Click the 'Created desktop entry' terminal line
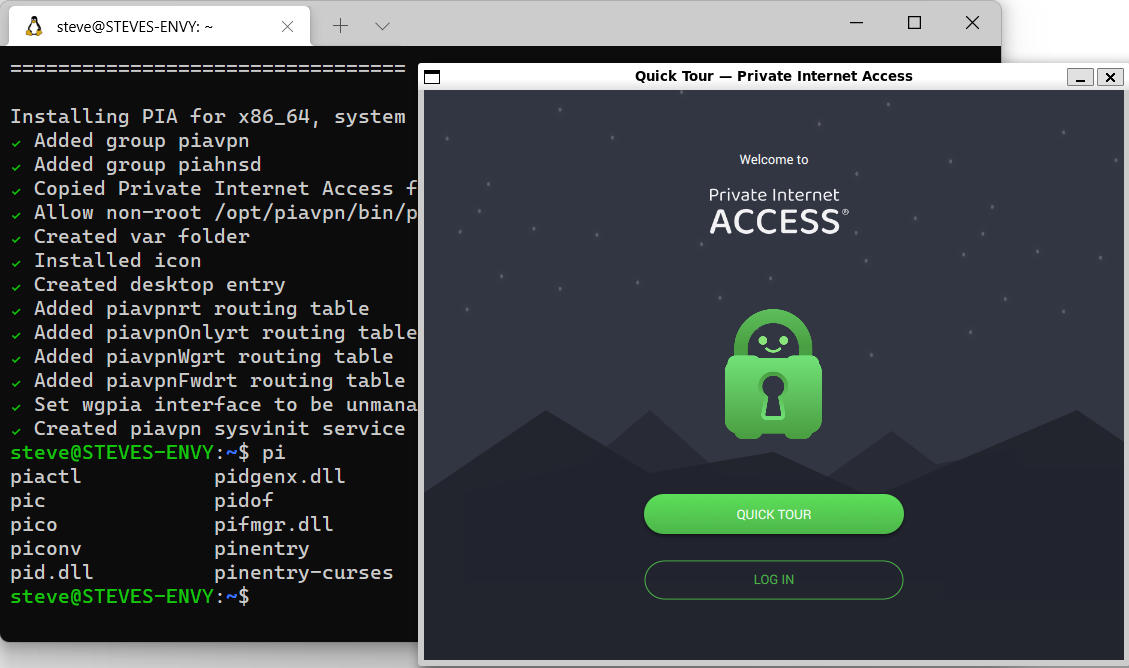1129x668 pixels. [148, 284]
